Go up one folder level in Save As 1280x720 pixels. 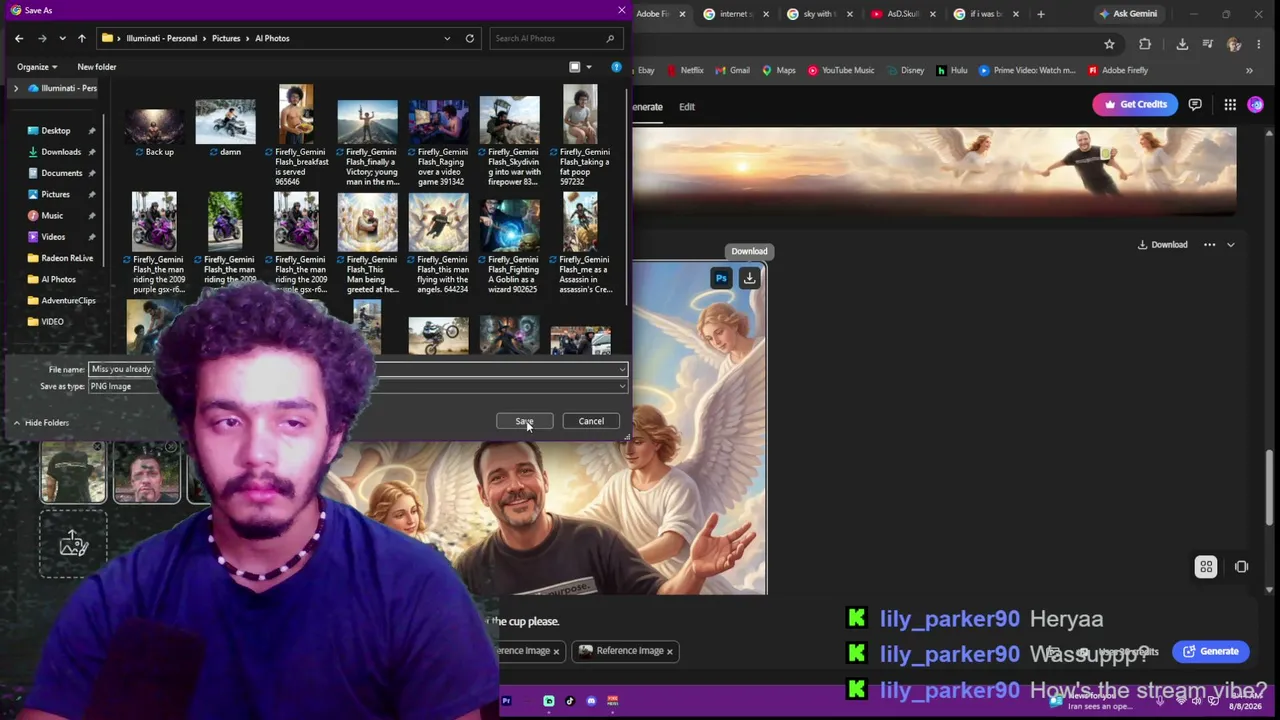[x=82, y=38]
